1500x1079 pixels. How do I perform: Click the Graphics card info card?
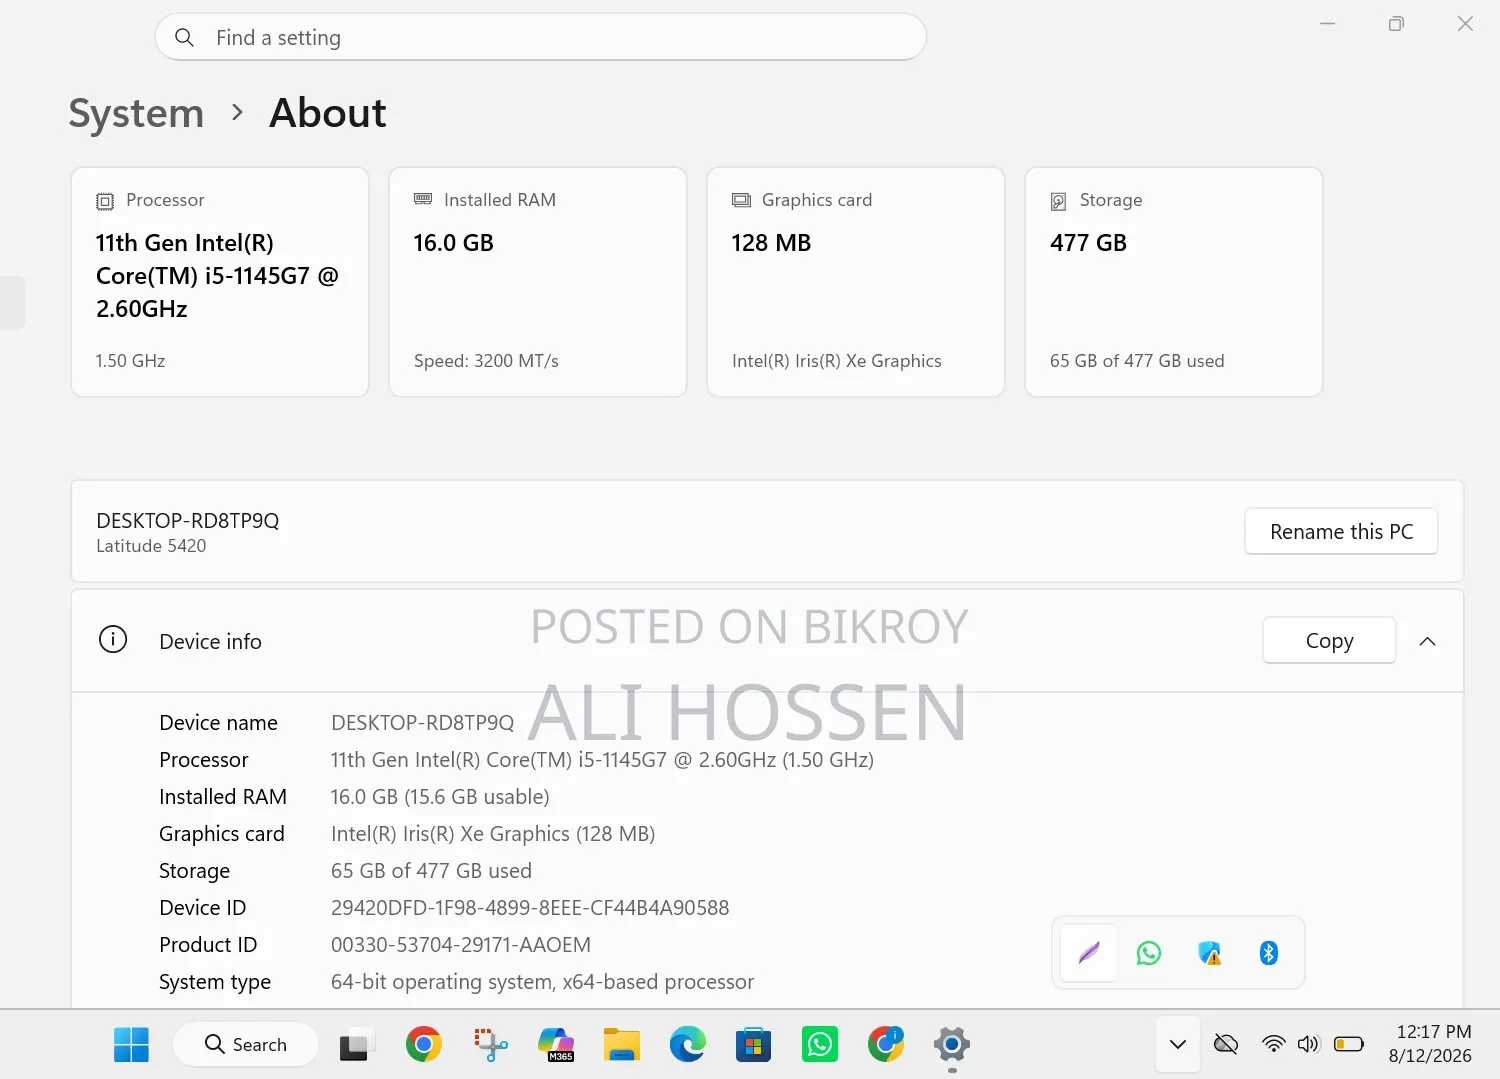point(856,282)
